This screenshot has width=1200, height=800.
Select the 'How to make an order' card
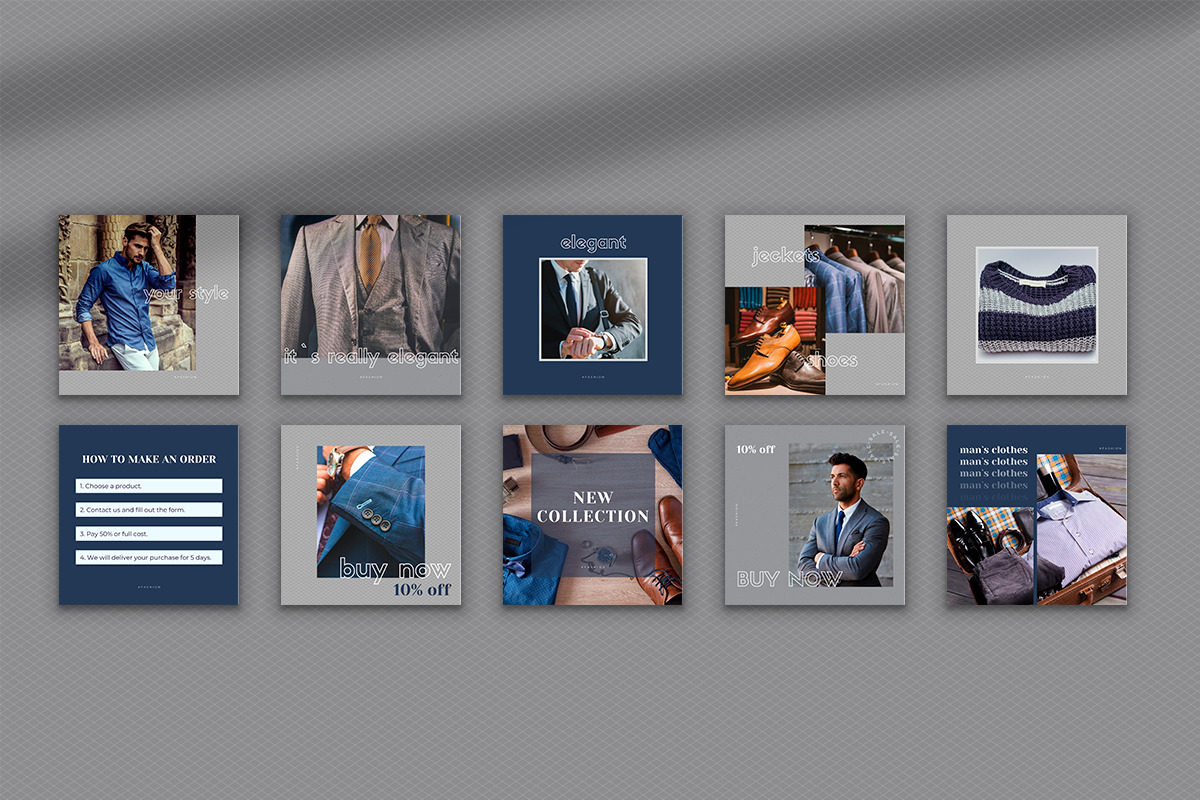click(x=148, y=515)
